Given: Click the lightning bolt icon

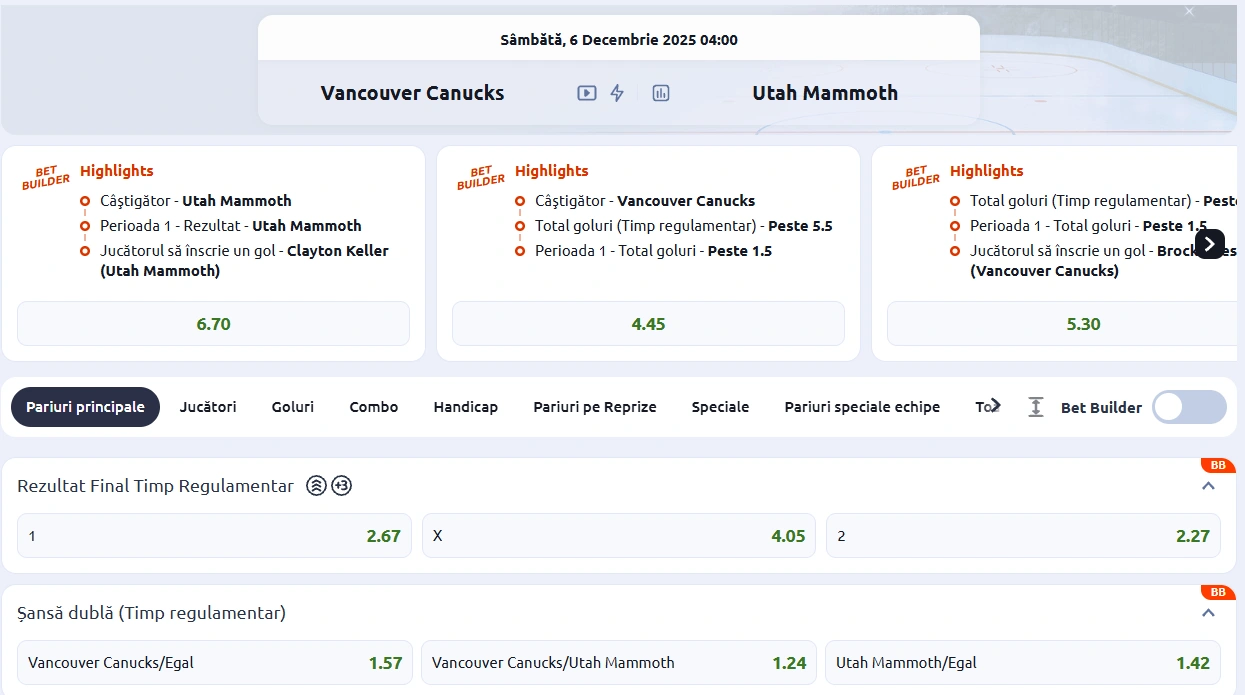Looking at the screenshot, I should [x=617, y=93].
